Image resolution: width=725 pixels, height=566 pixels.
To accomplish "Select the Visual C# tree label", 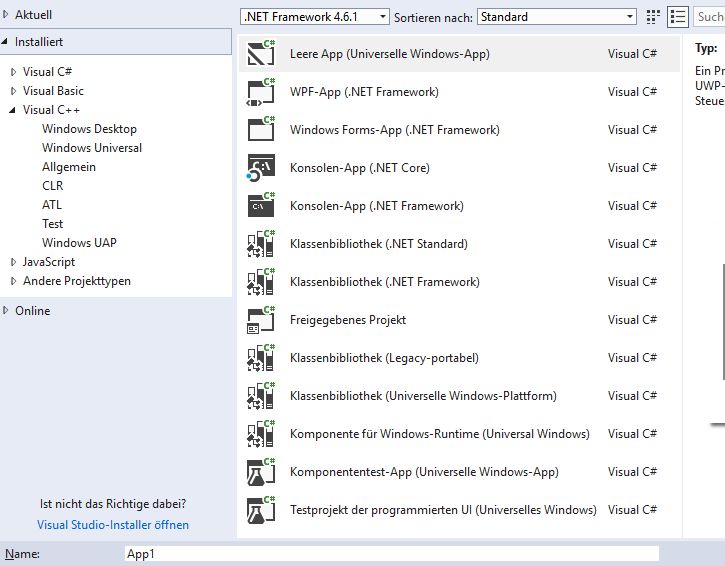I will click(48, 72).
